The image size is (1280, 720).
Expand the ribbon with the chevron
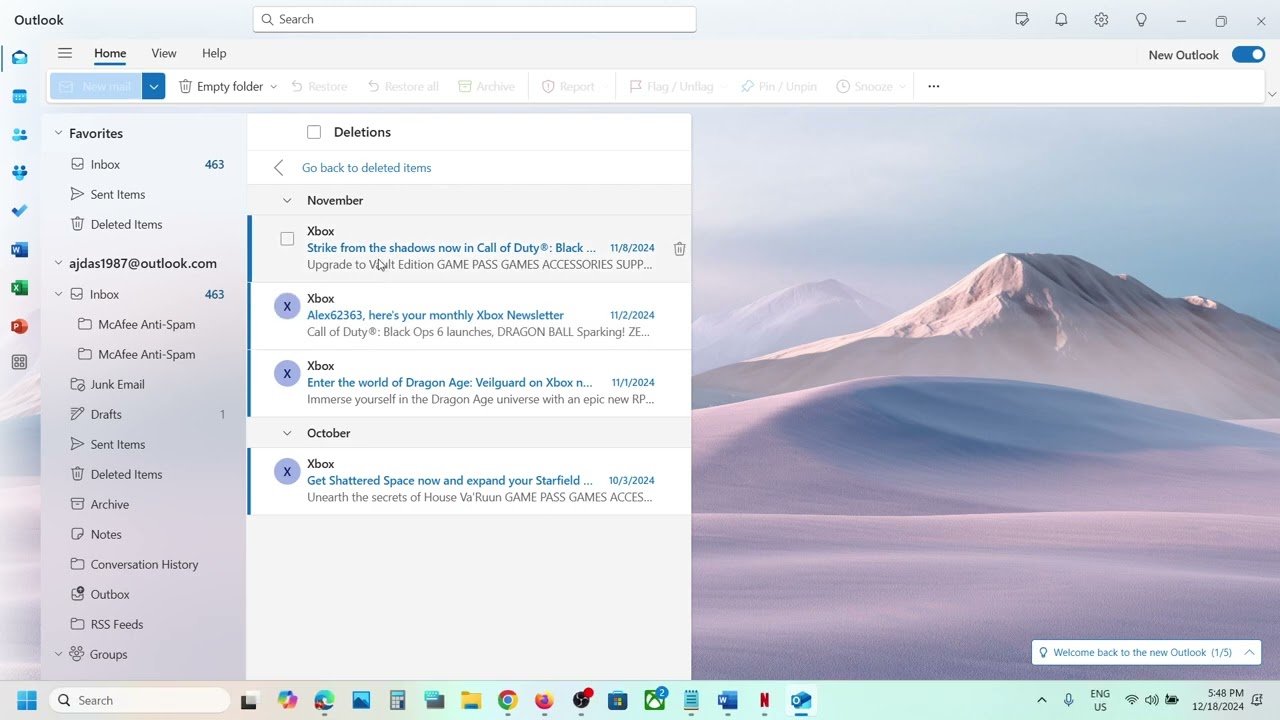[x=1271, y=94]
